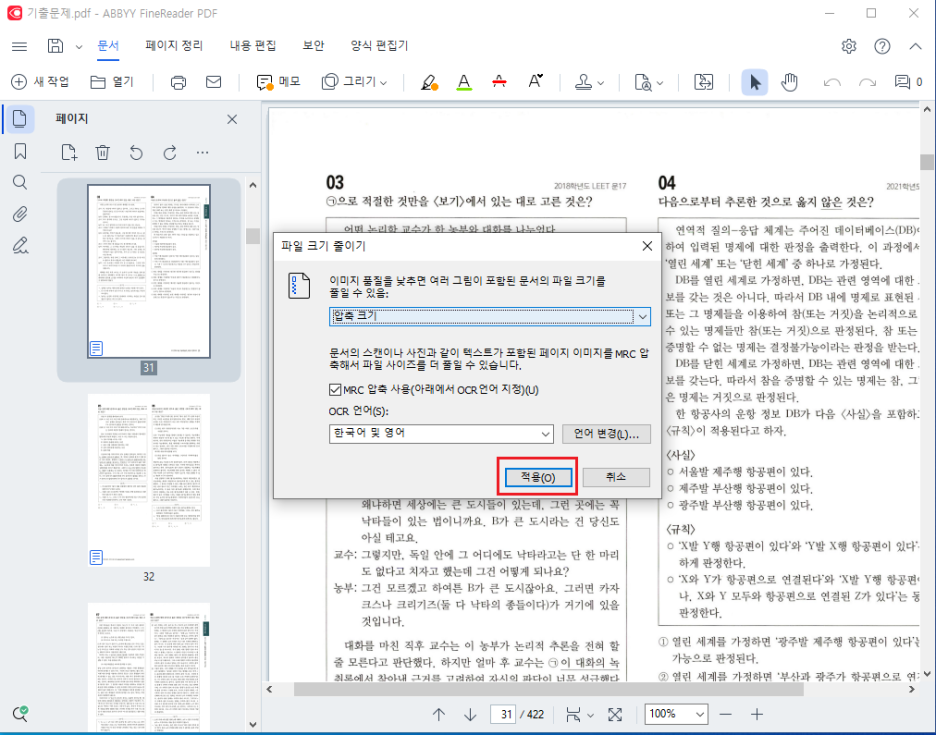The image size is (936, 735).
Task: Zoom out with minus button
Action: click(725, 714)
